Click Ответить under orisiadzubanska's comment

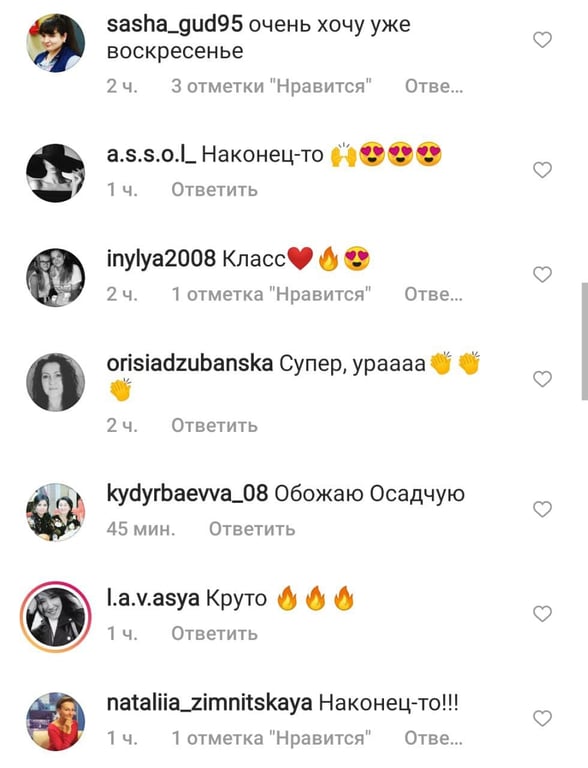pyautogui.click(x=214, y=426)
